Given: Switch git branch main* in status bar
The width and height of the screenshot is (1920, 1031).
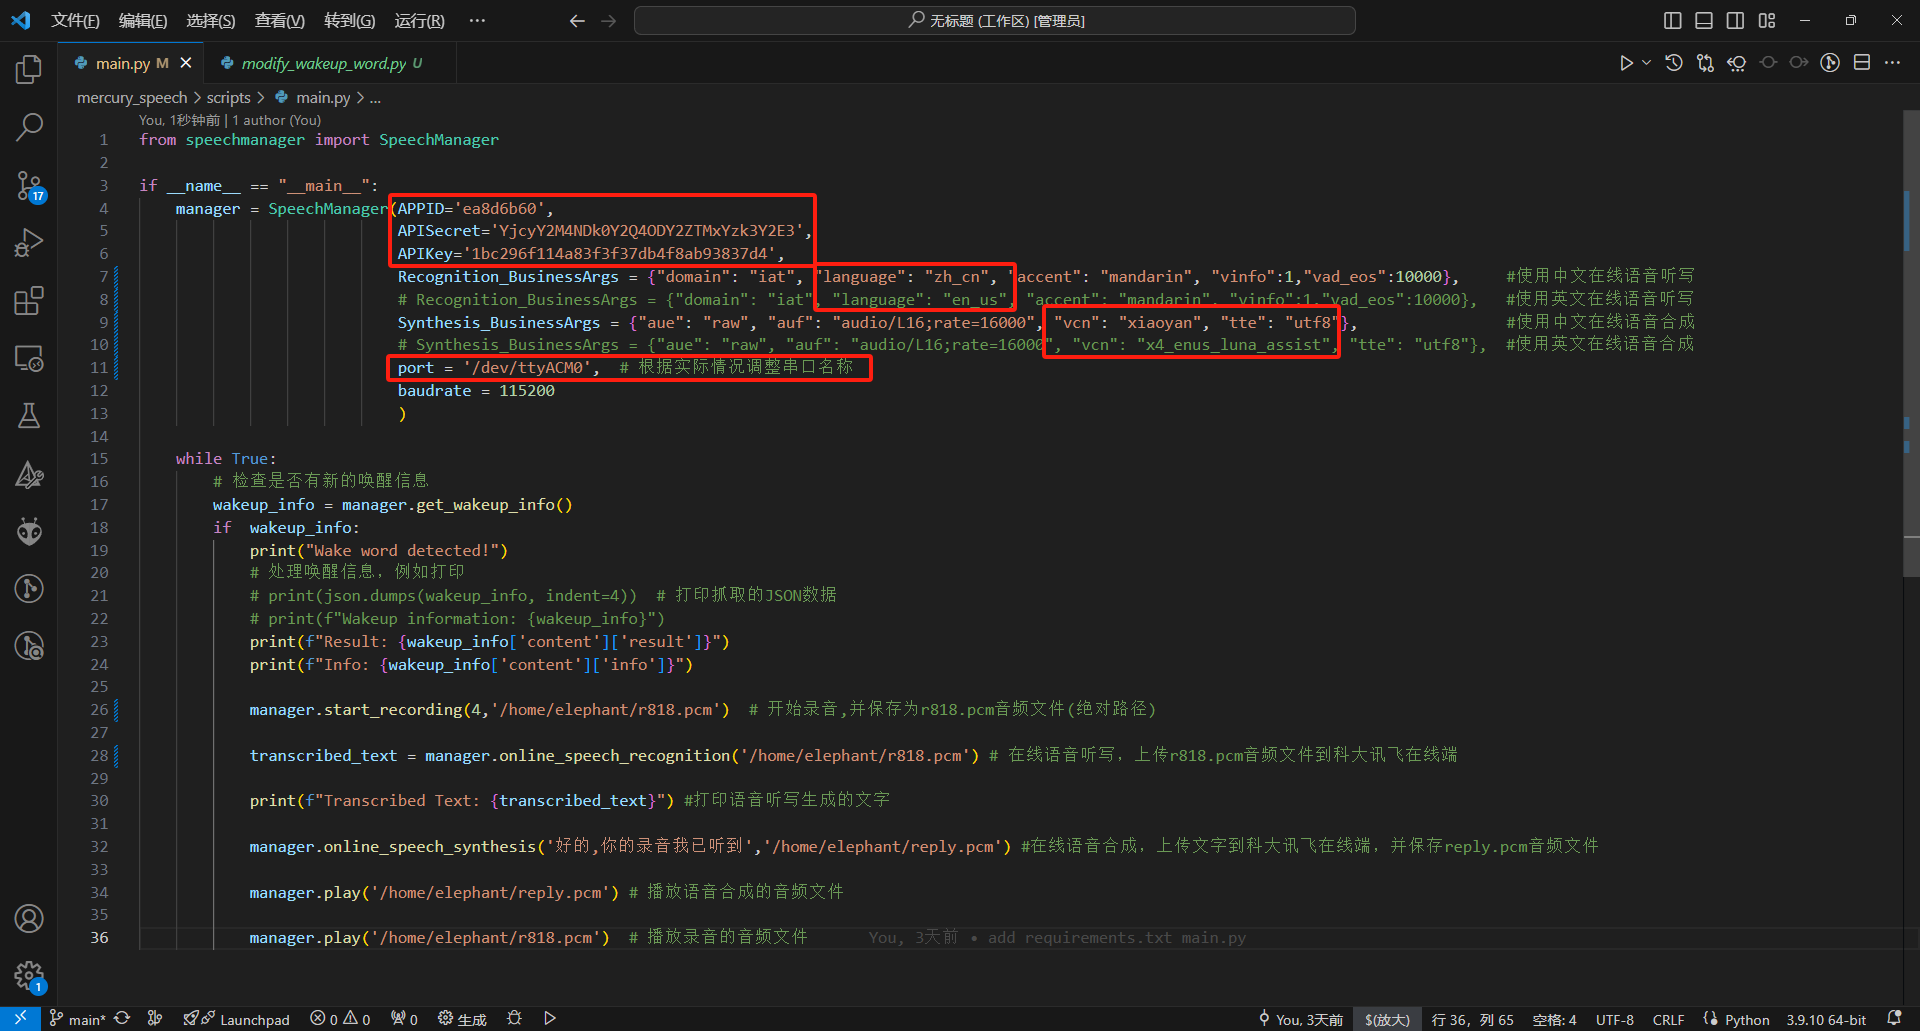Looking at the screenshot, I should click(78, 1019).
